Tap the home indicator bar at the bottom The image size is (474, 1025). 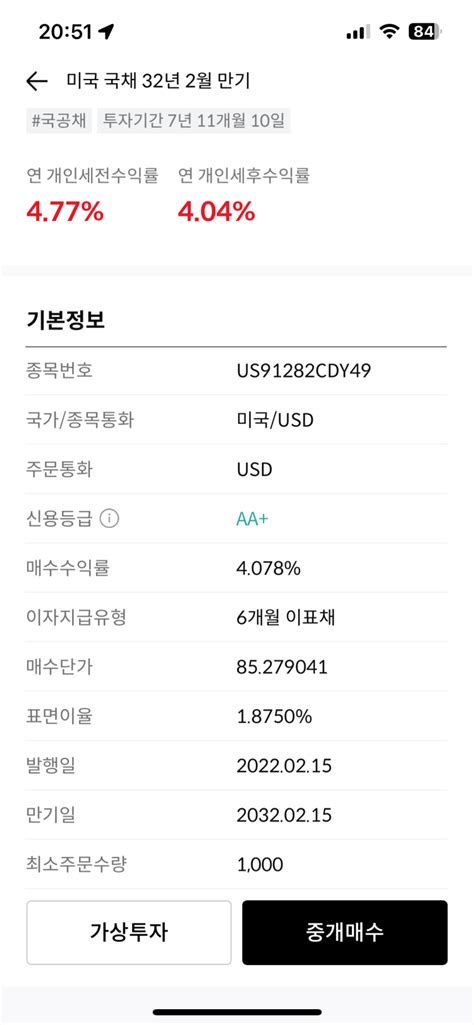tap(237, 1012)
